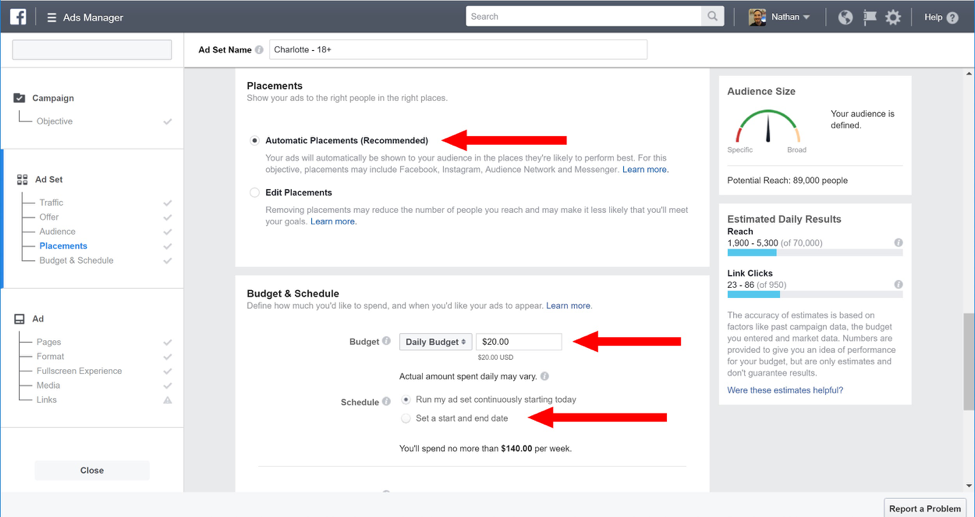
Task: Click the Reach estimate info icon
Action: (898, 243)
